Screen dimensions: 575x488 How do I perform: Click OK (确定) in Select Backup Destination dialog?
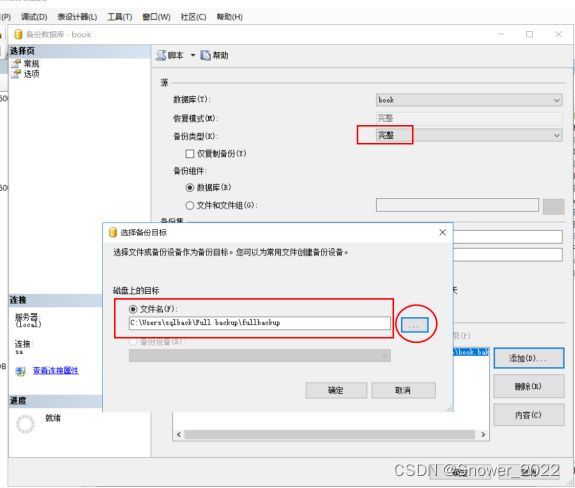[x=336, y=390]
